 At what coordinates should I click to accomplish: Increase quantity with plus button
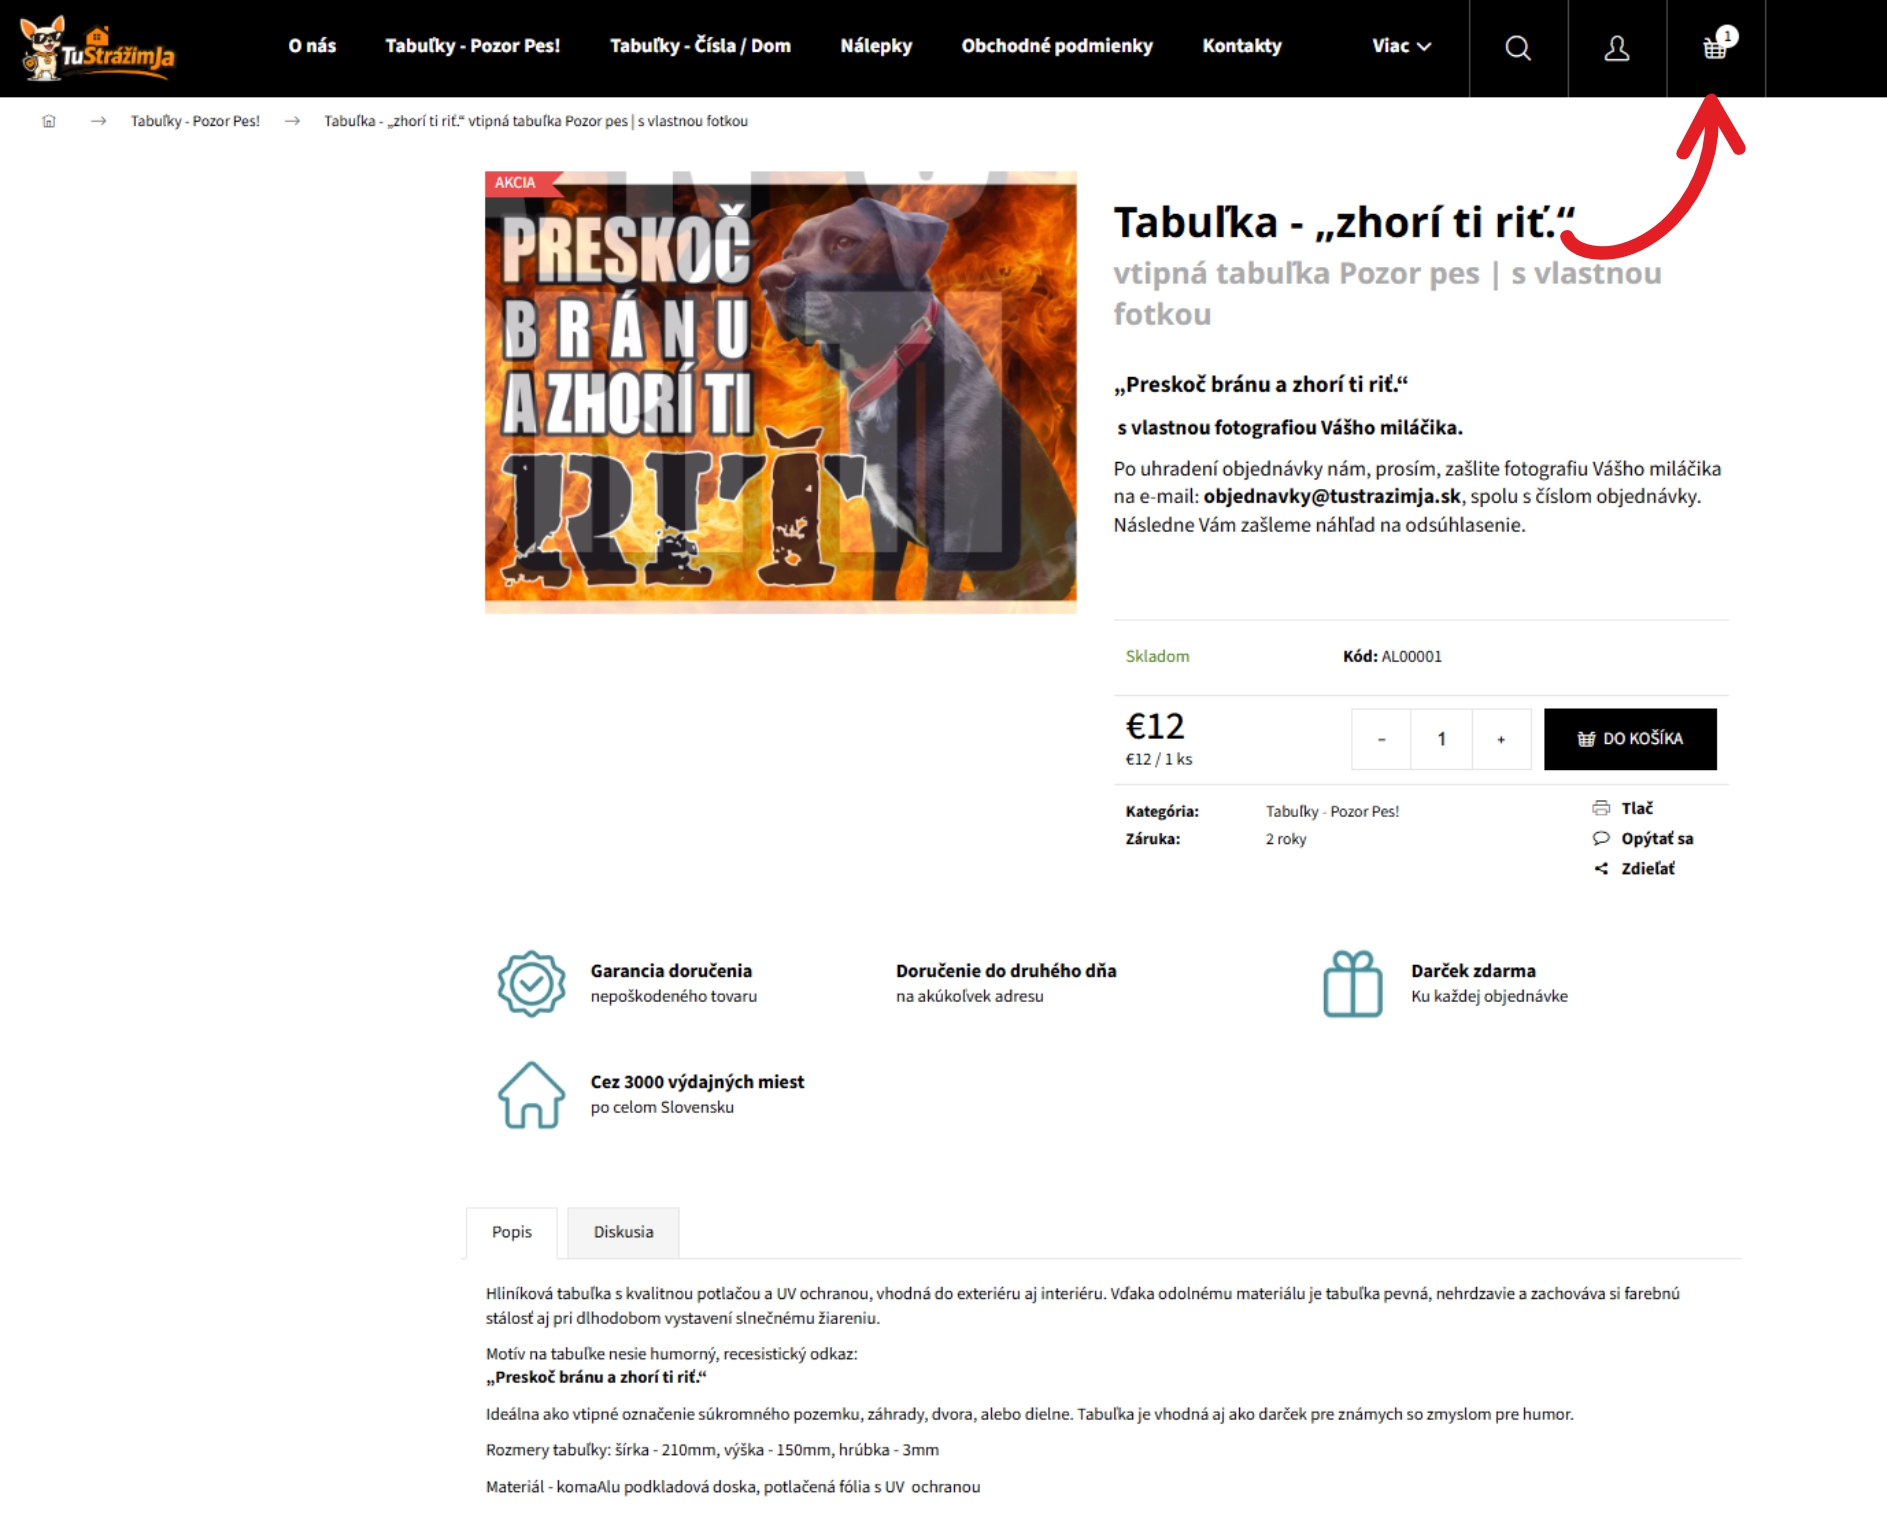click(1501, 739)
